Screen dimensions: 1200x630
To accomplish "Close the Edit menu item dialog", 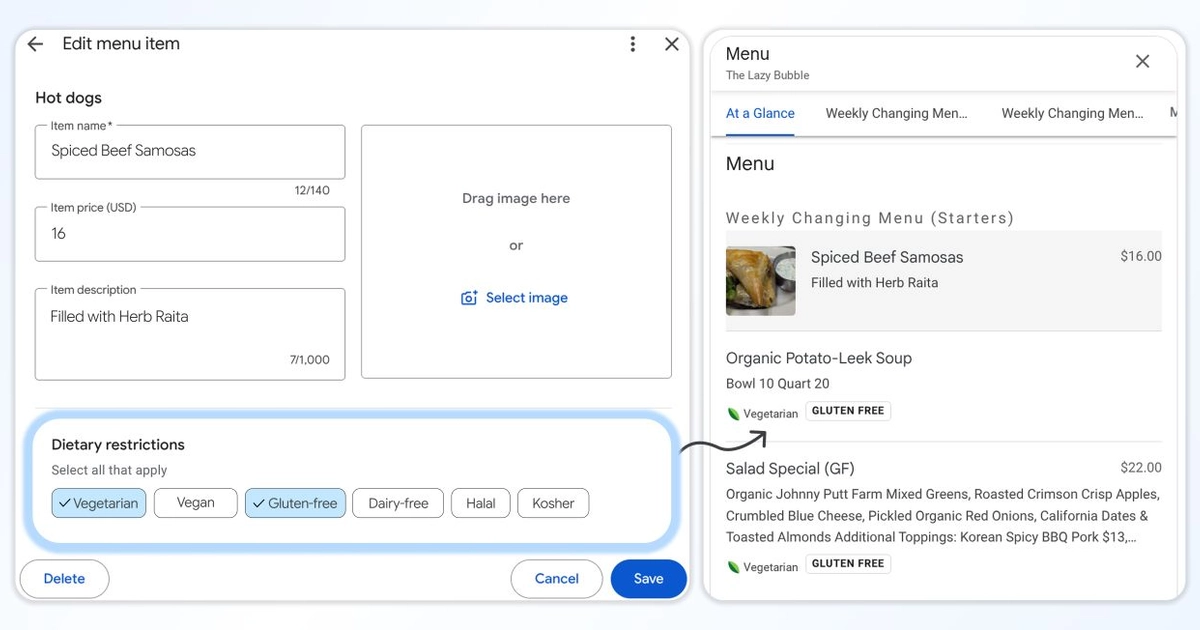I will (672, 44).
